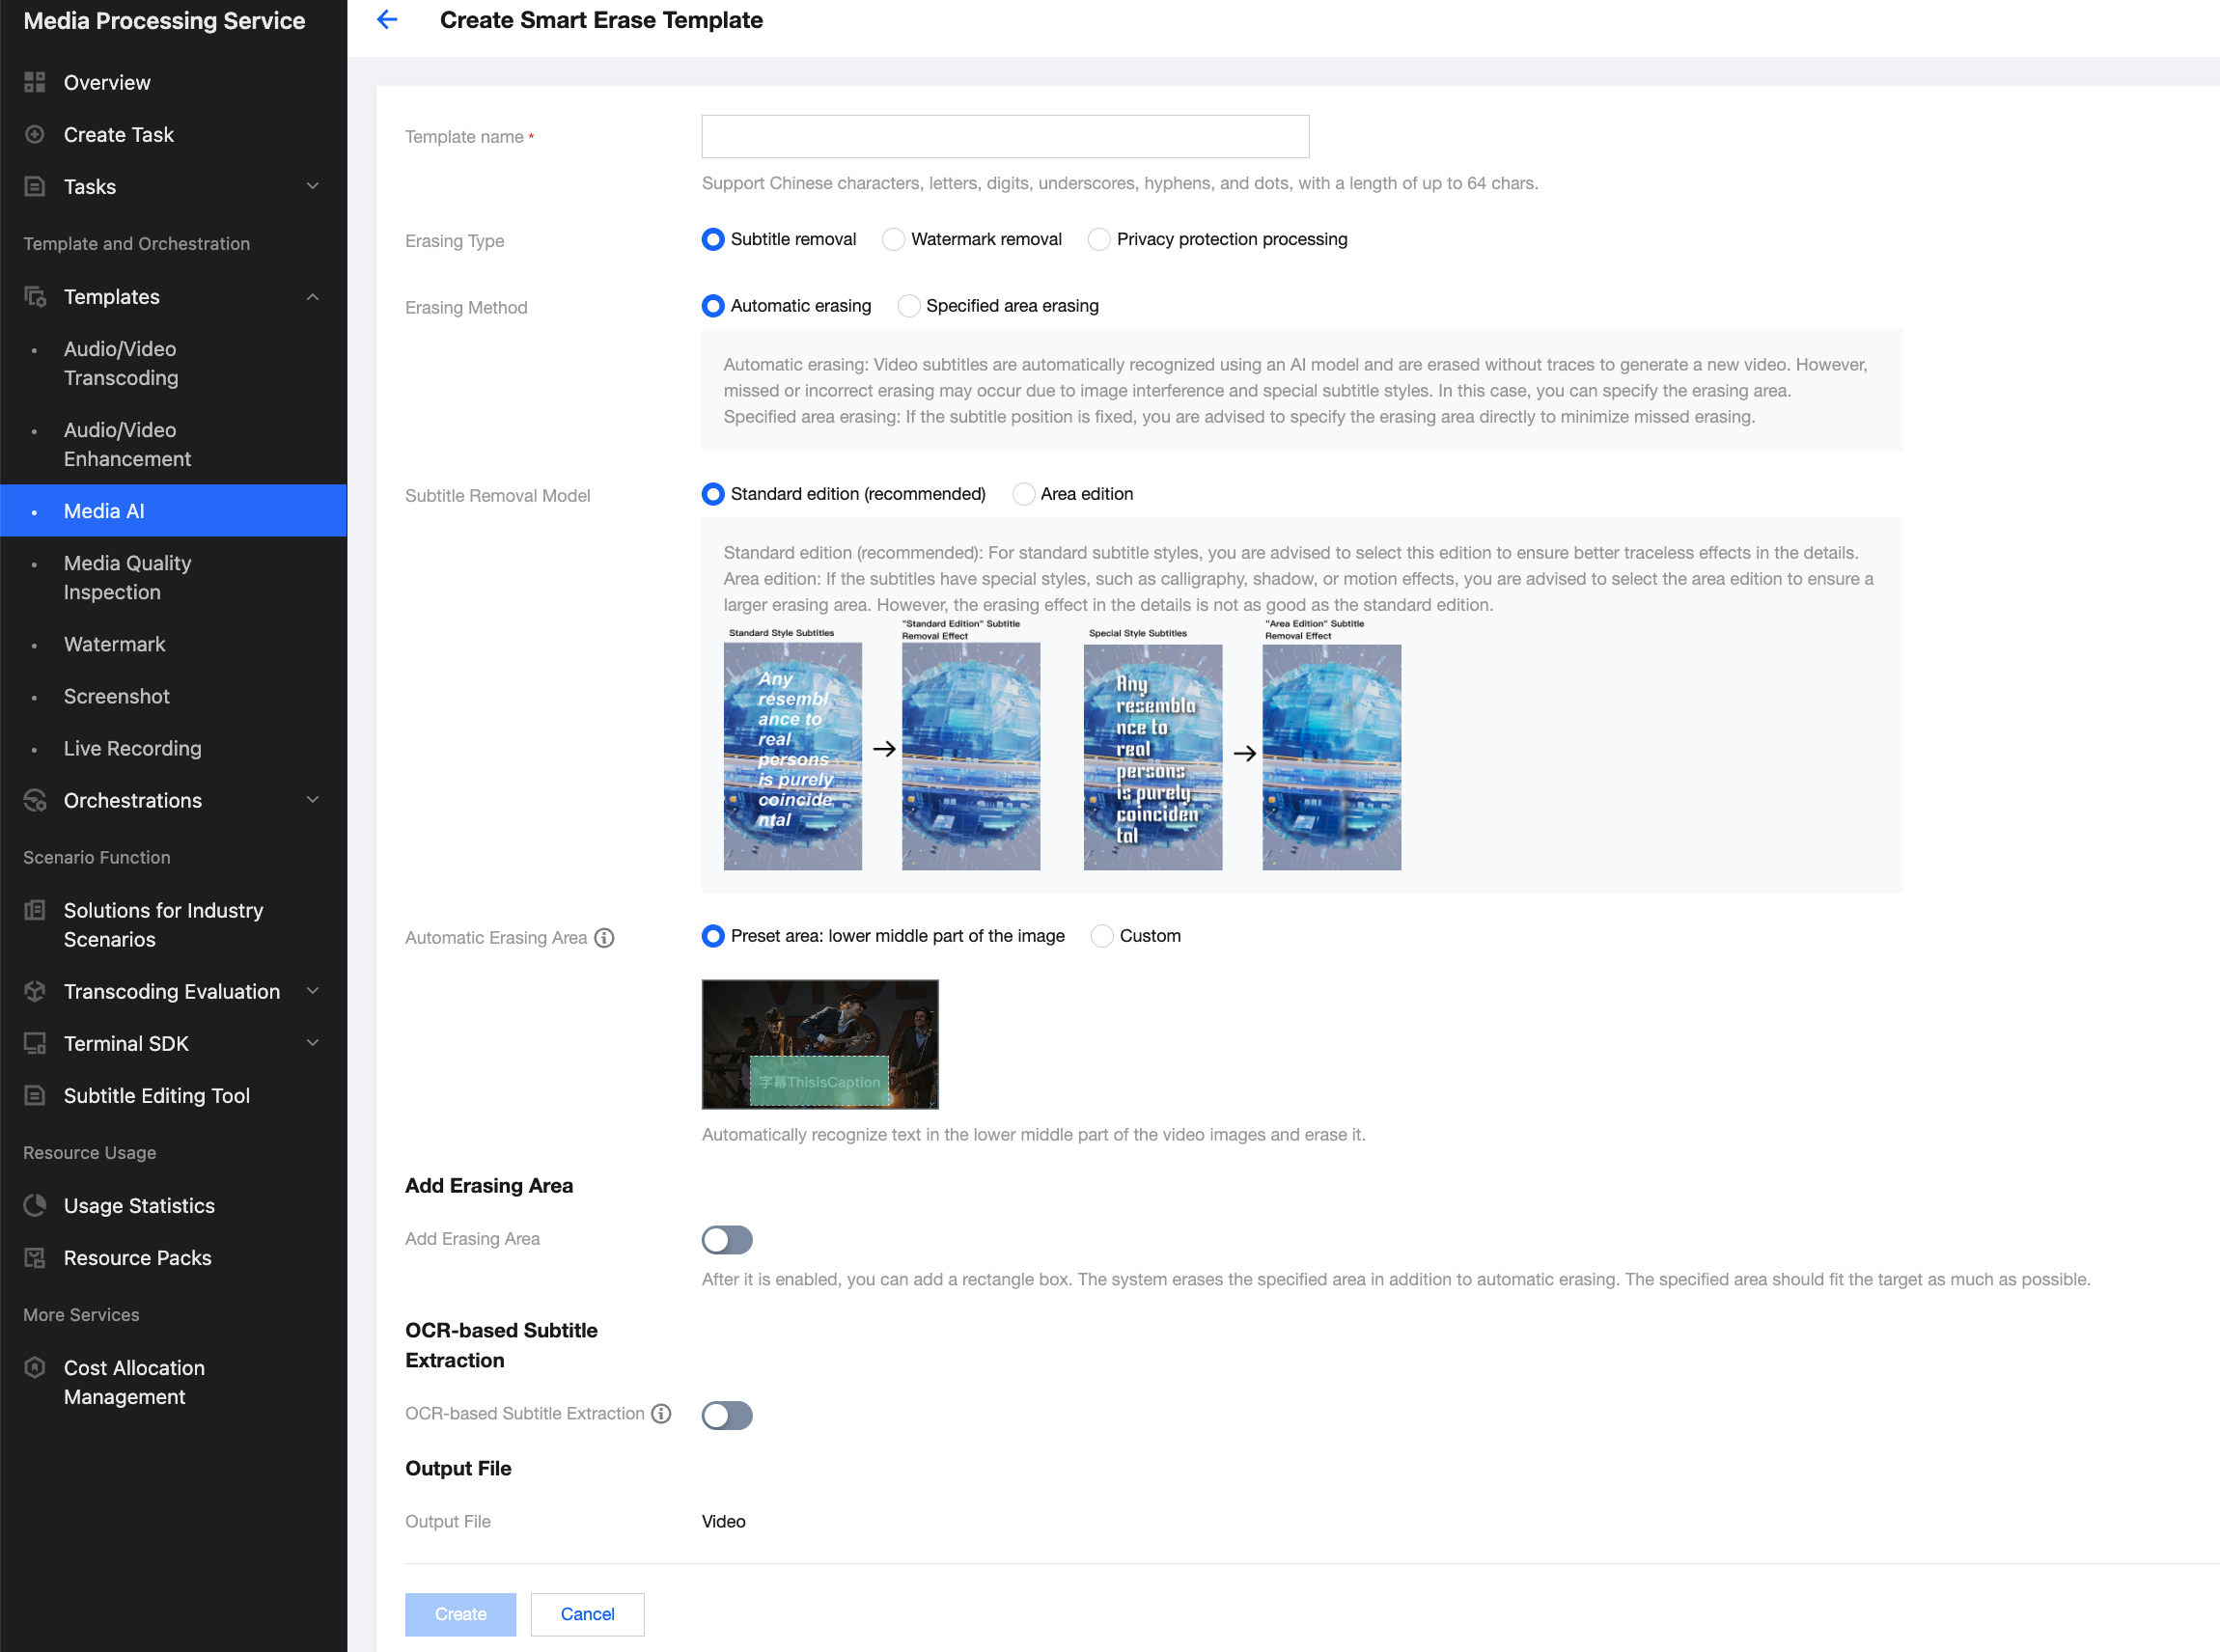Enable the Add Erasing Area switch
The width and height of the screenshot is (2220, 1652).
click(x=727, y=1240)
